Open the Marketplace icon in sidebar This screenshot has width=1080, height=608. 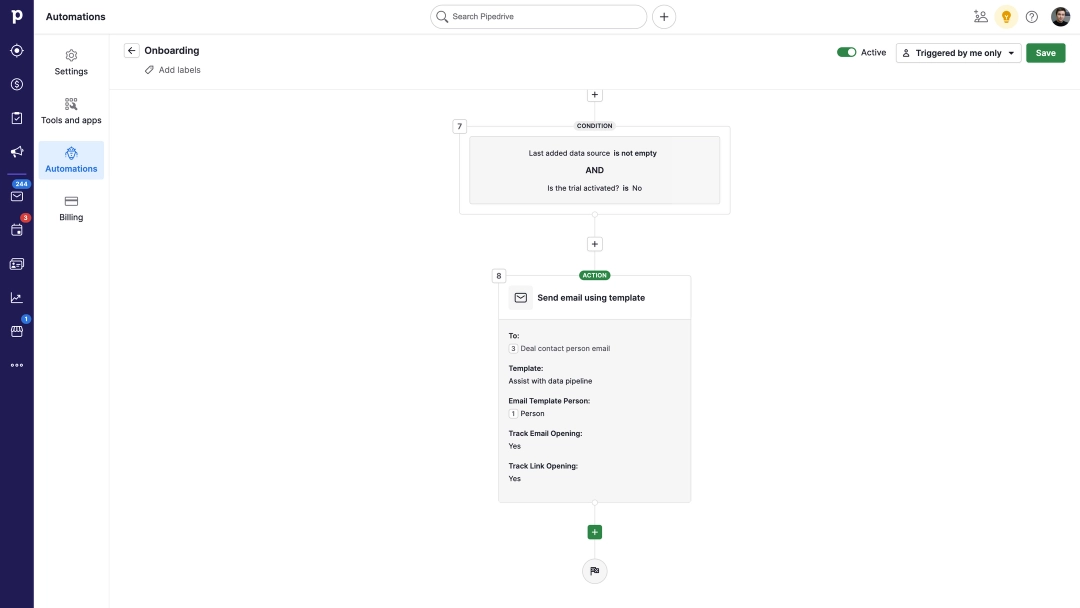(x=17, y=331)
